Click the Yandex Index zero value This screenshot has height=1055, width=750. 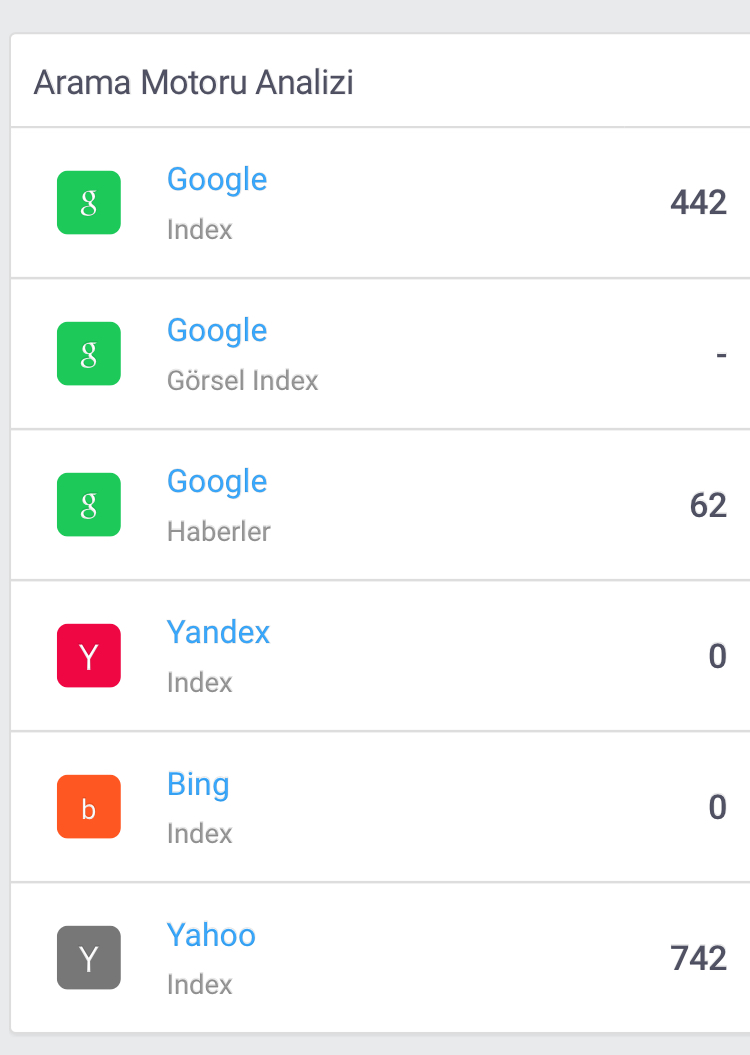pyautogui.click(x=718, y=656)
